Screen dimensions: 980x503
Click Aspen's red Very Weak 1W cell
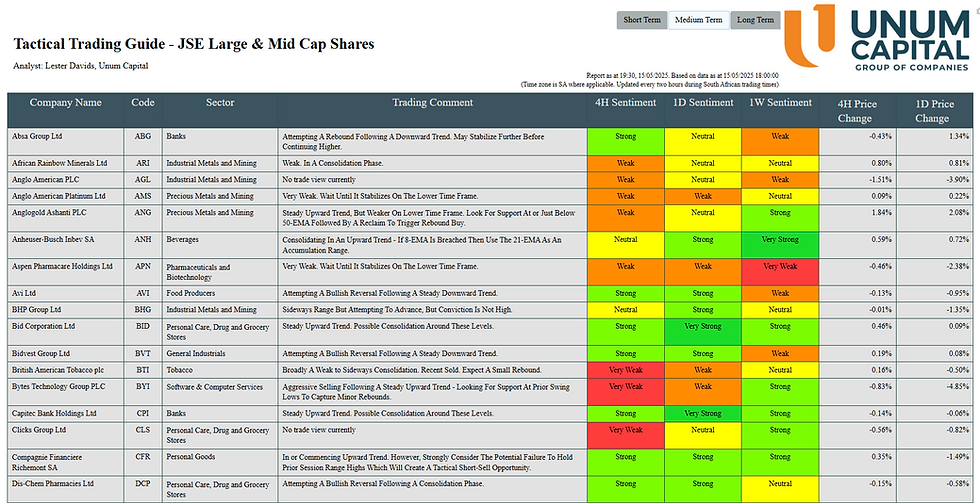pyautogui.click(x=780, y=272)
